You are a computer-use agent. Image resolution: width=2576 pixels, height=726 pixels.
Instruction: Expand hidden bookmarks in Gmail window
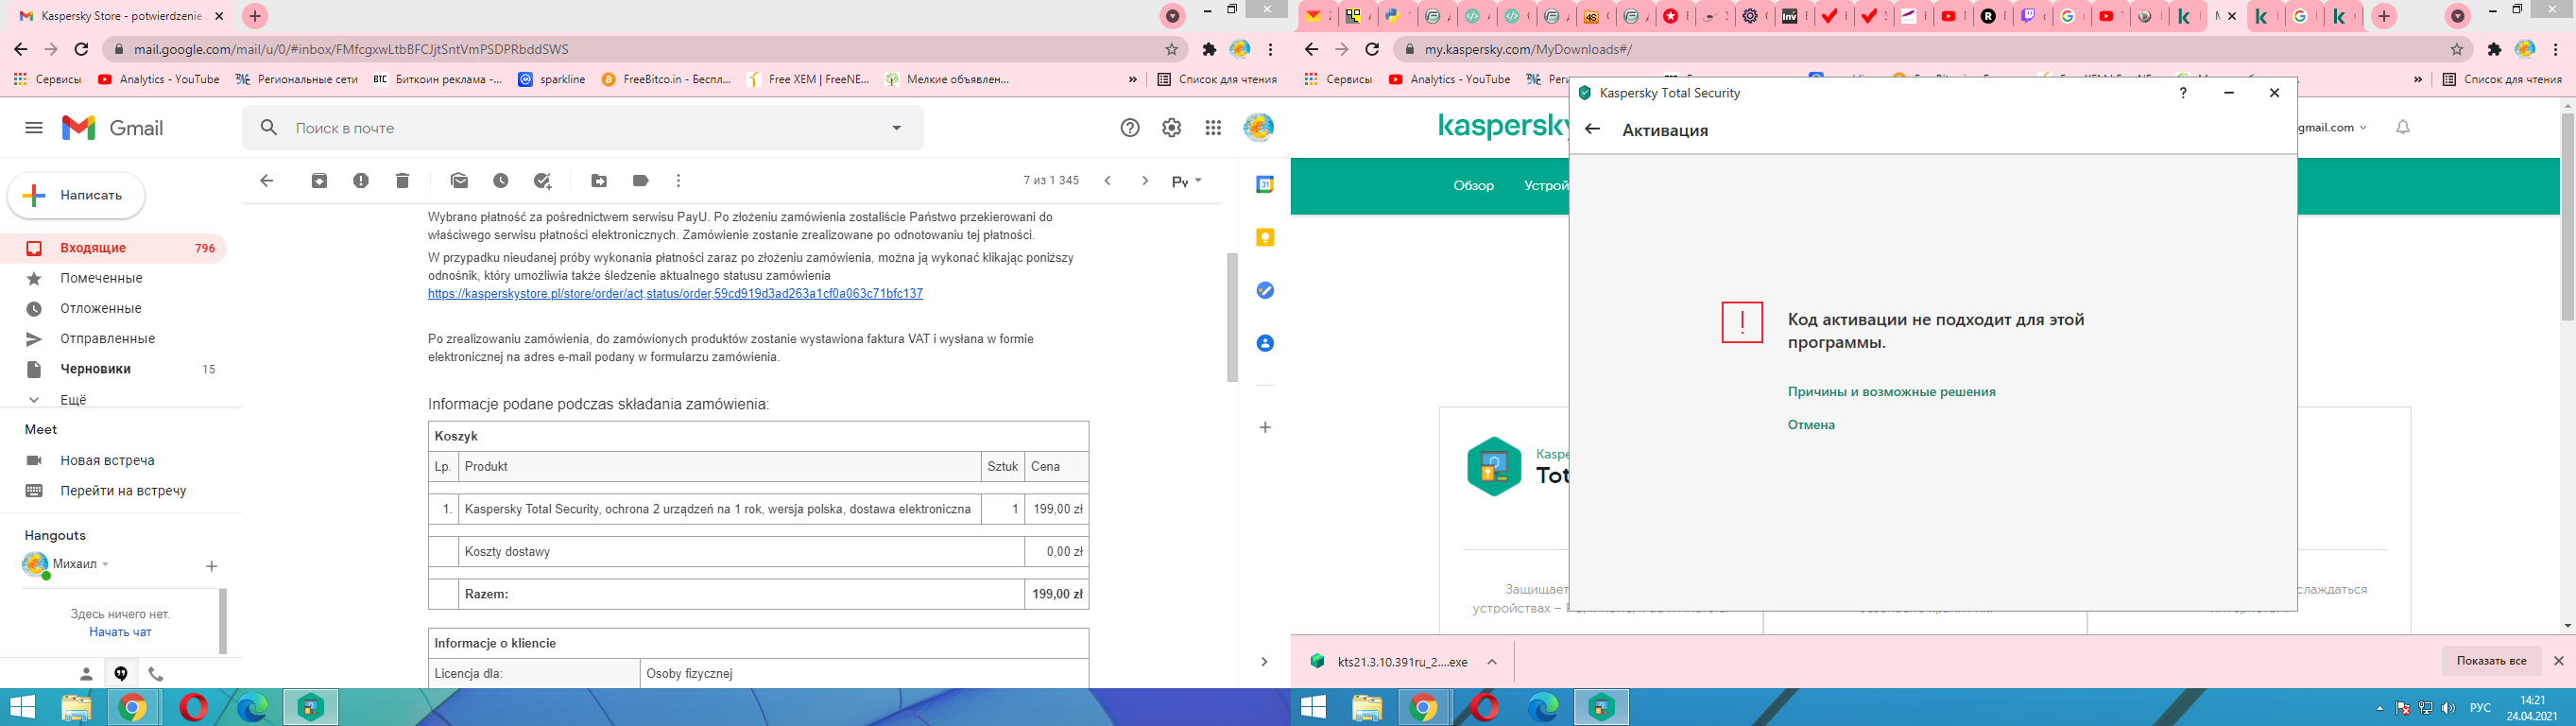click(1132, 79)
